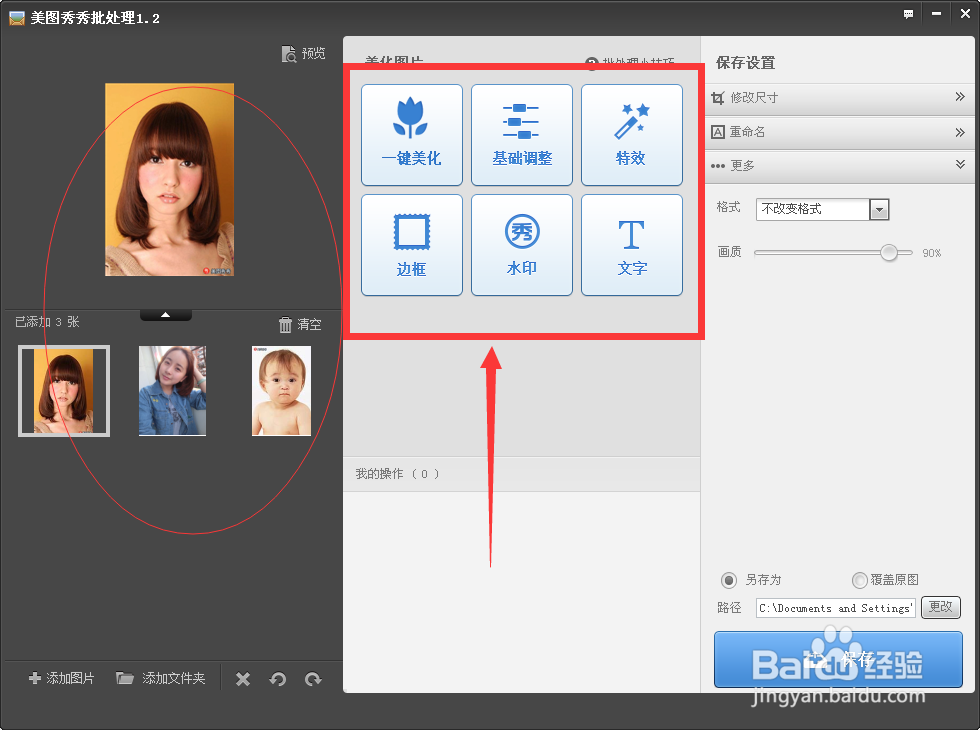Open the 文字 text tool
The height and width of the screenshot is (730, 980).
coord(632,245)
